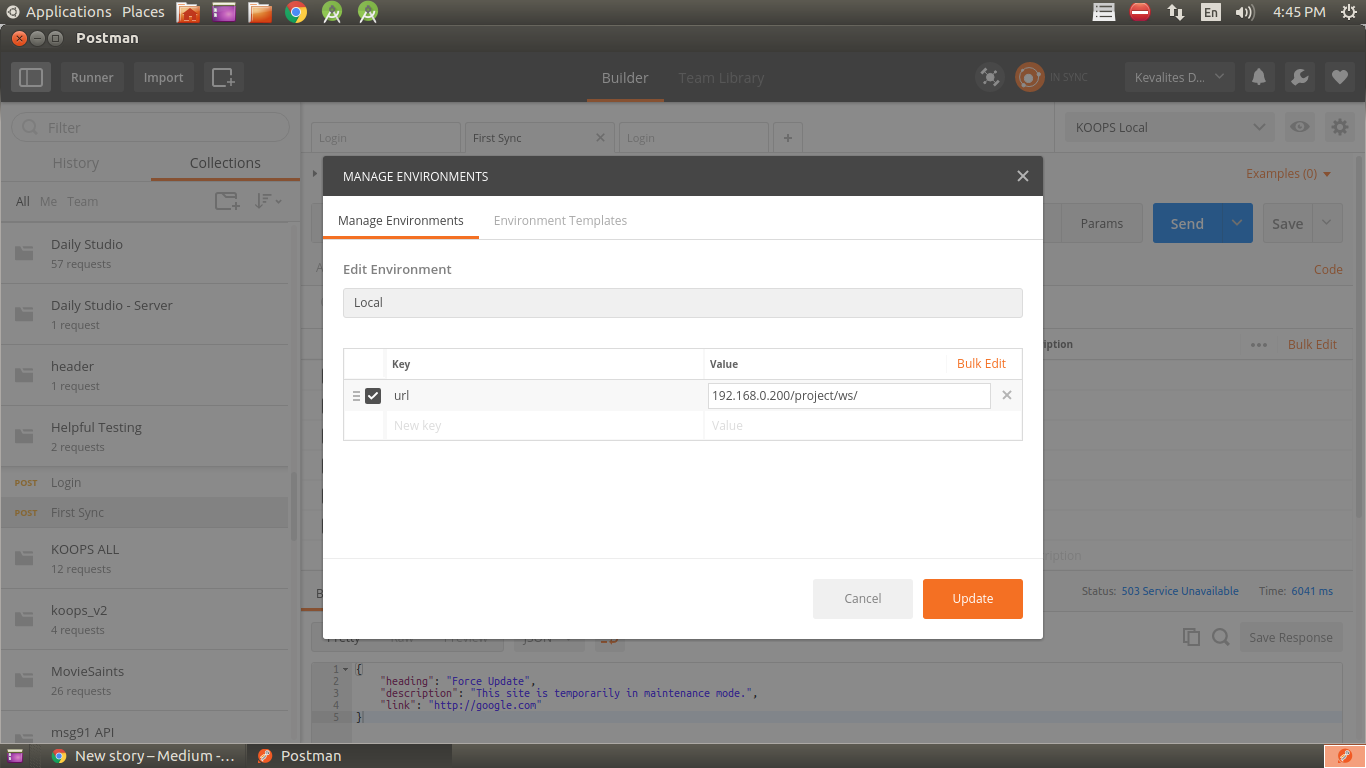
Task: Open environment quick look eye icon
Action: pos(1300,127)
